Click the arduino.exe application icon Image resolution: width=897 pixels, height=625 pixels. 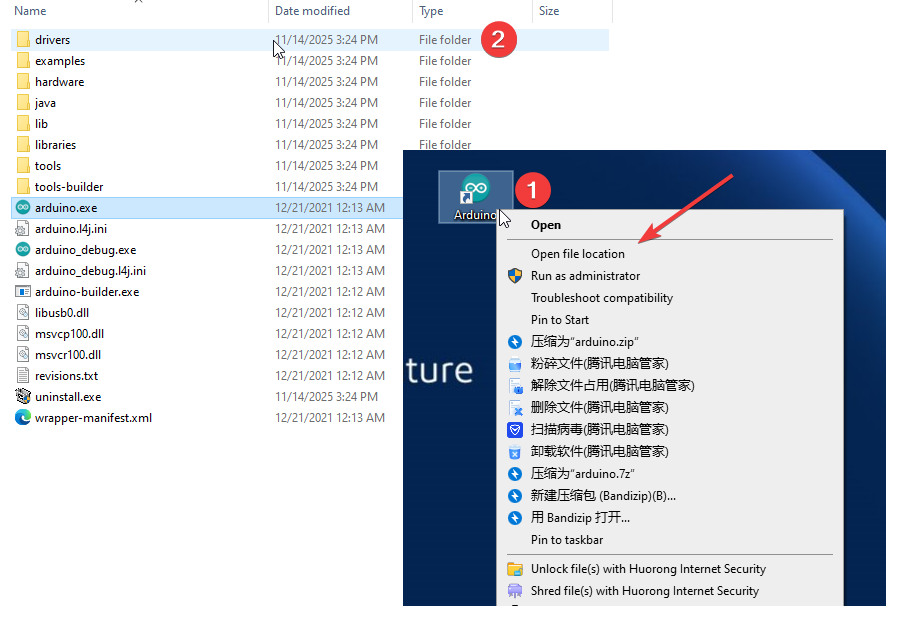[23, 208]
